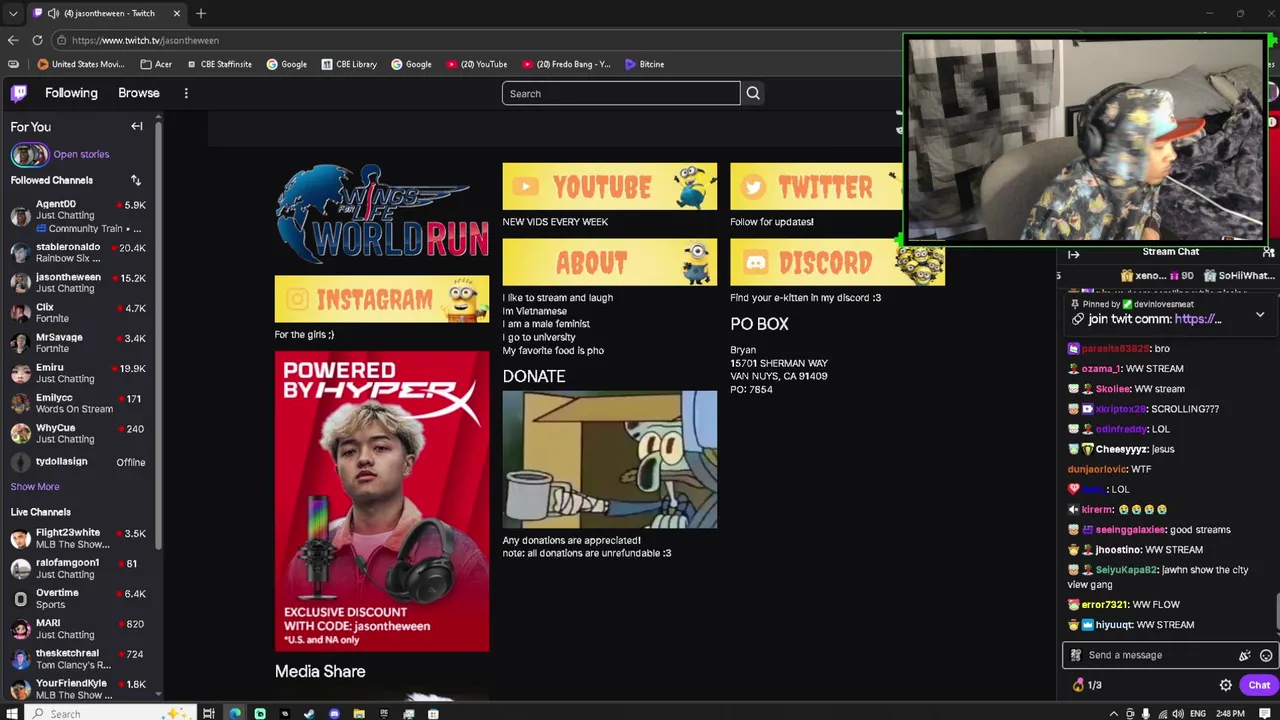Open File Explorer from taskbar

(x=359, y=713)
